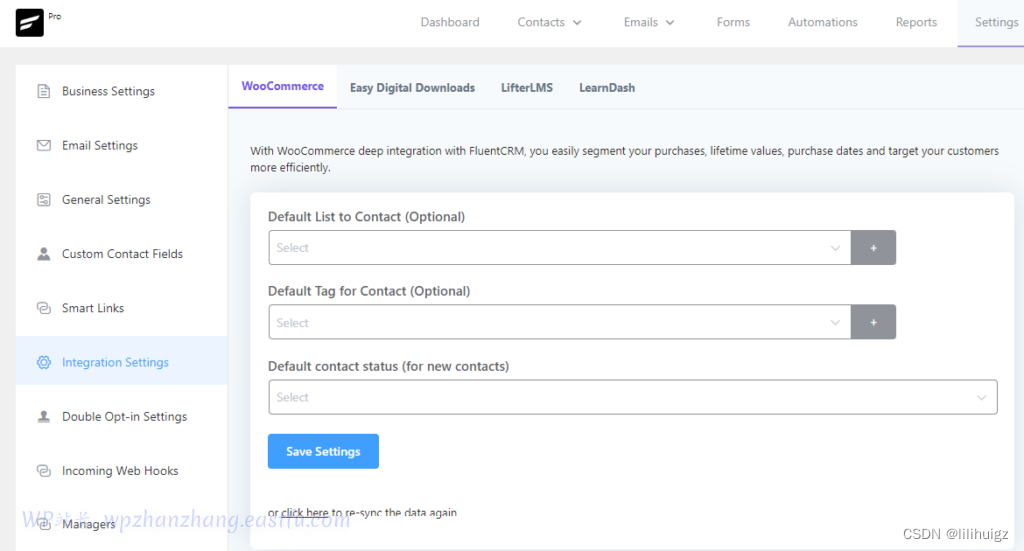
Task: Open the Default List to Contact dropdown
Action: (560, 248)
